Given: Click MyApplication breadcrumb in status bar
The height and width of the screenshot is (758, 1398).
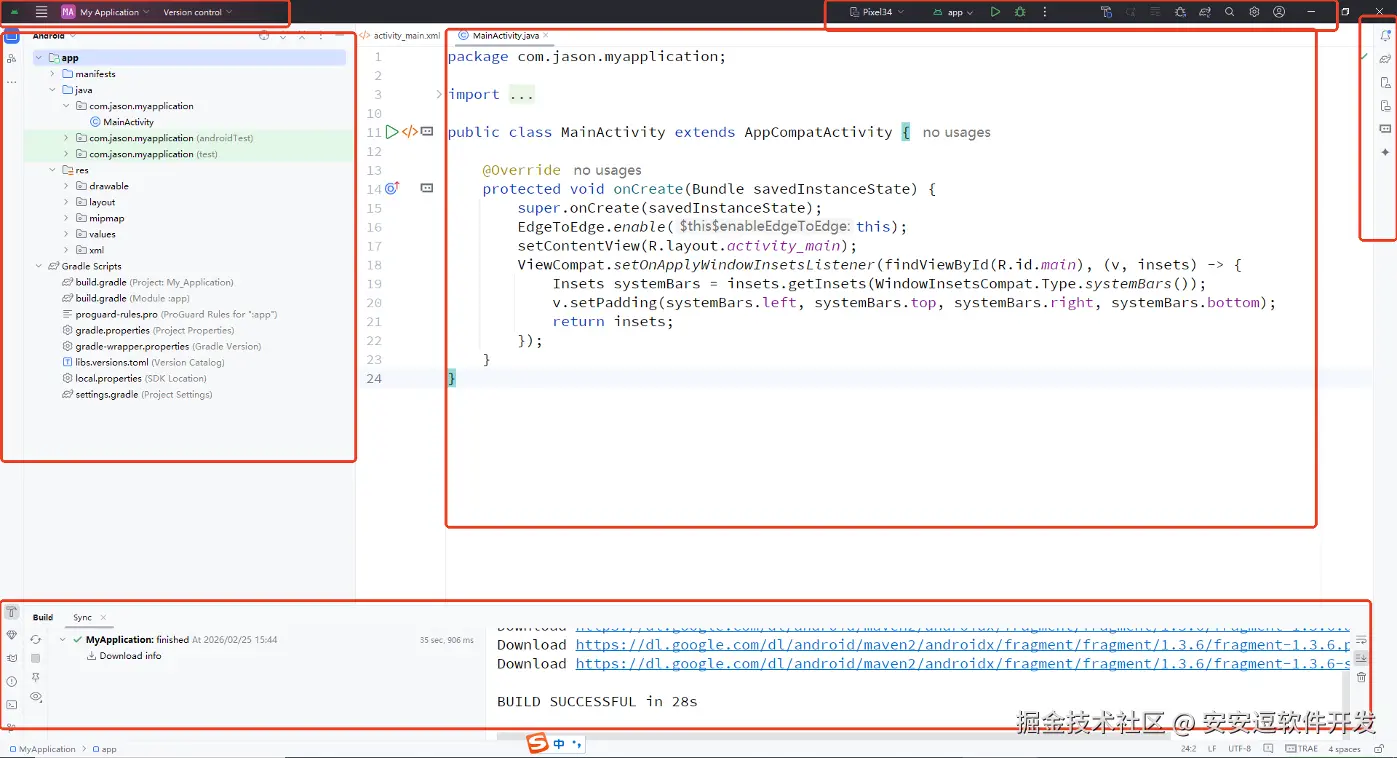Looking at the screenshot, I should pos(41,749).
